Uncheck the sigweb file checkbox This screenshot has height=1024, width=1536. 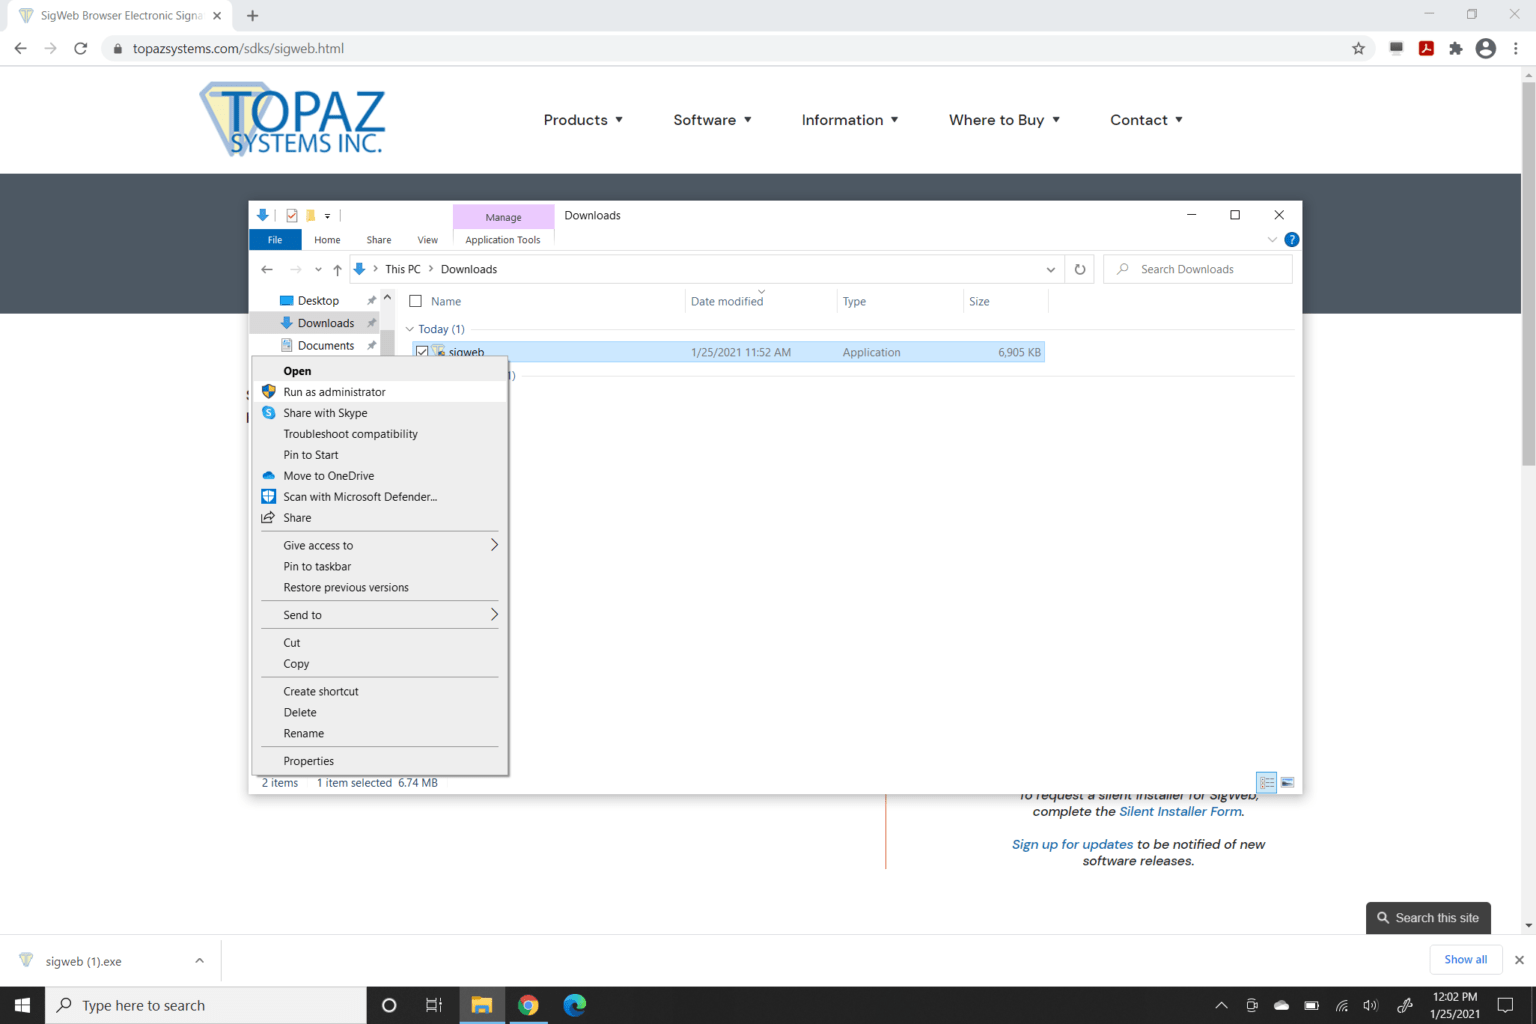point(422,351)
